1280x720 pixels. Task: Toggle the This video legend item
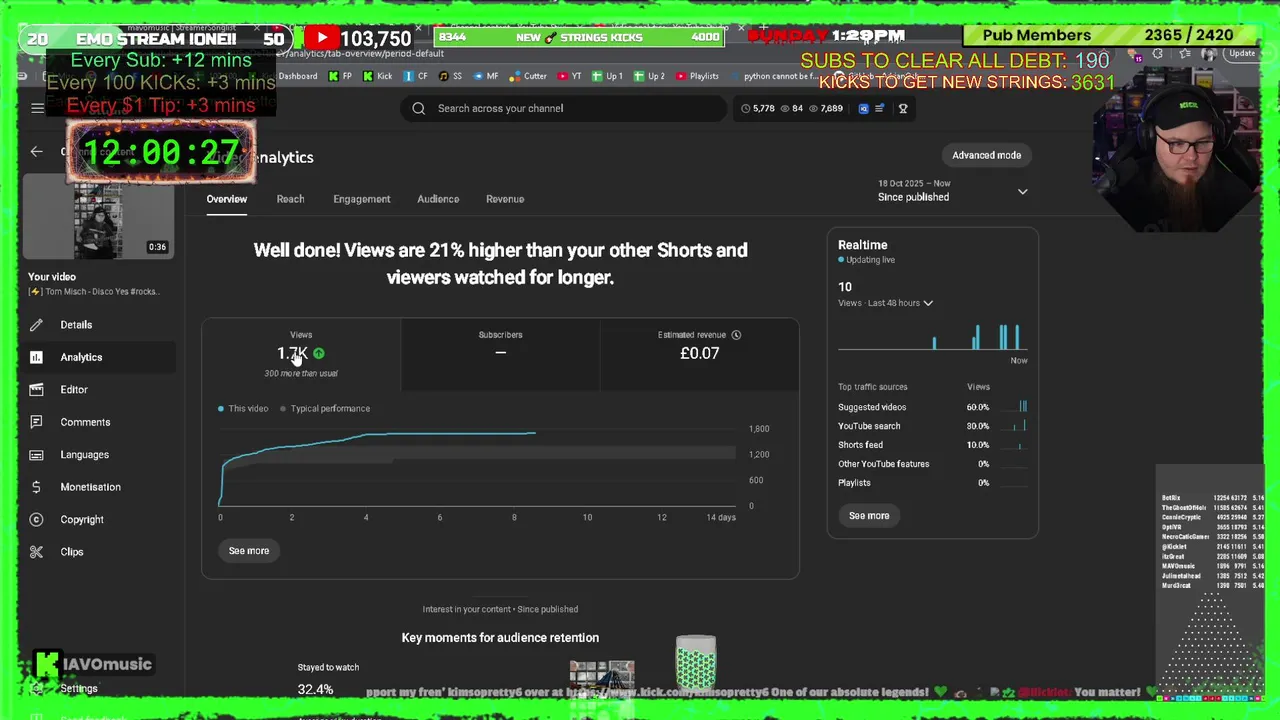click(244, 409)
